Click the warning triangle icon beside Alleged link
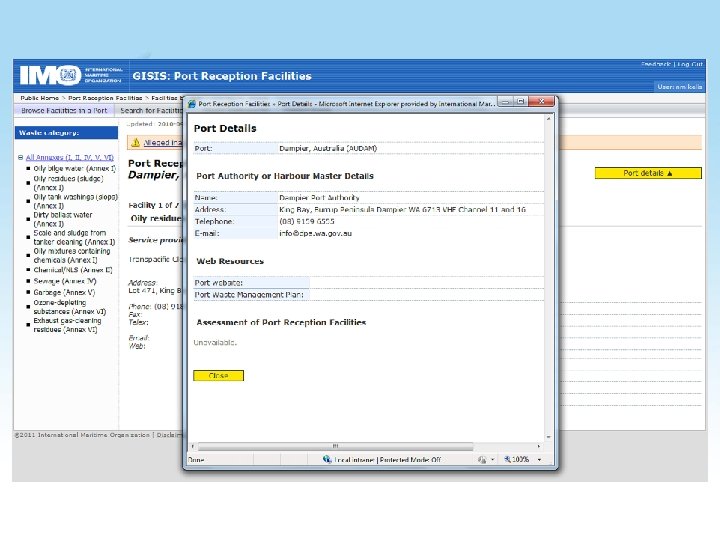 click(135, 143)
